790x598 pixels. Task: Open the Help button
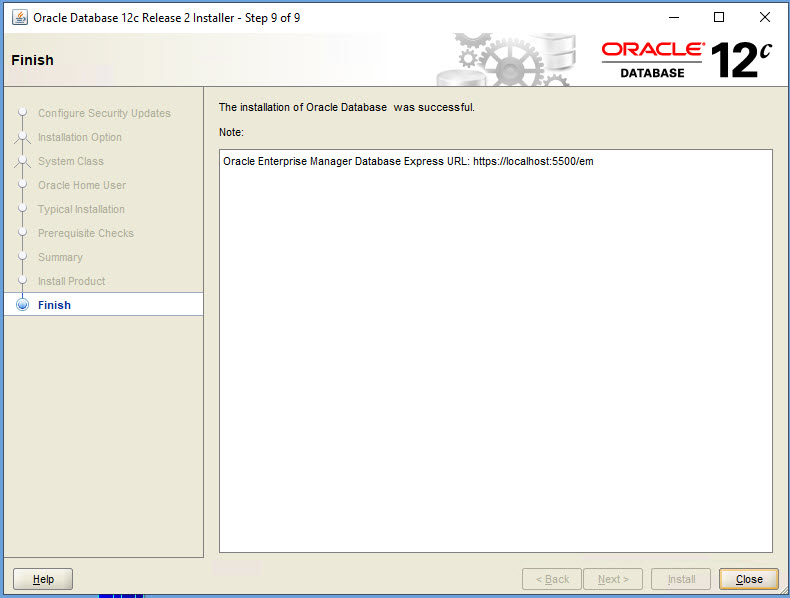click(x=43, y=579)
